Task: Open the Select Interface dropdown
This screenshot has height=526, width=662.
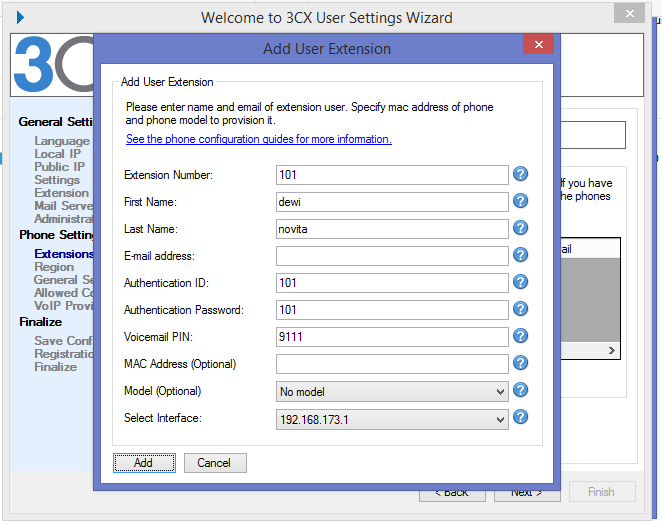Action: [x=392, y=419]
